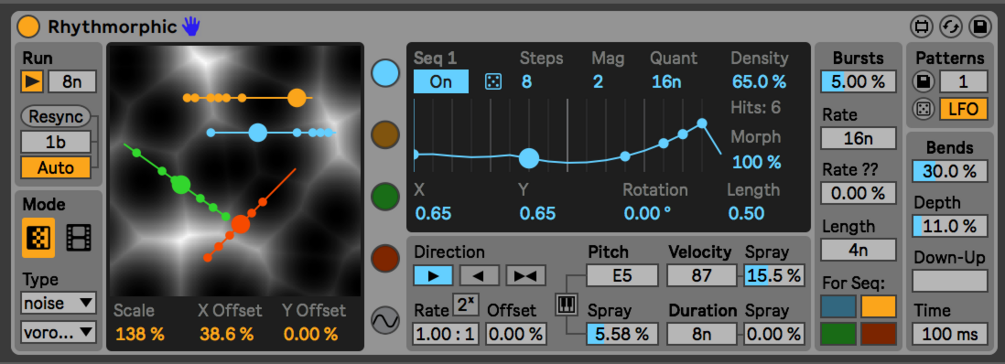Select the brown sequence 2 circle
The height and width of the screenshot is (364, 1005).
pyautogui.click(x=385, y=135)
